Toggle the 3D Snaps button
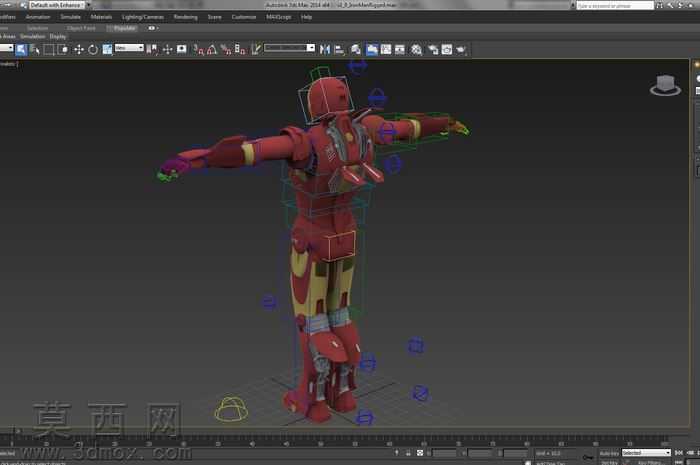 [x=198, y=50]
